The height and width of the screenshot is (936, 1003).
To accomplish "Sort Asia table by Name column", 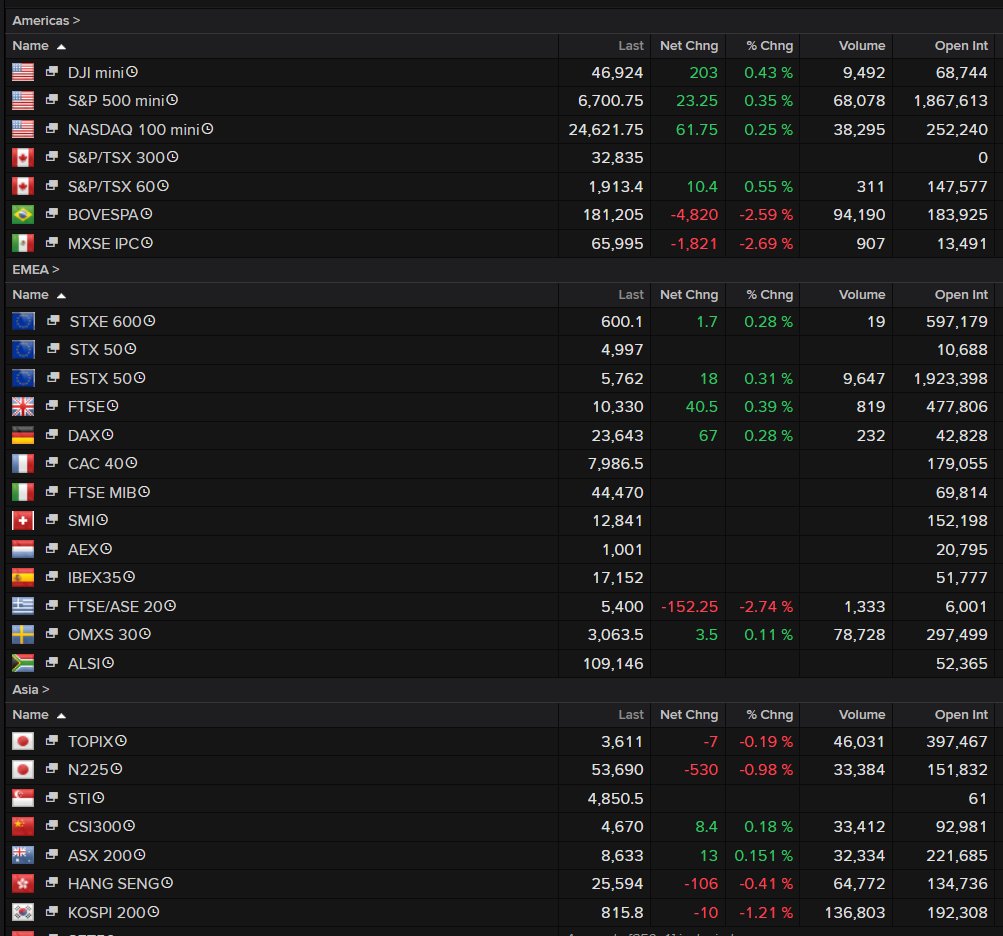I will click(x=38, y=714).
